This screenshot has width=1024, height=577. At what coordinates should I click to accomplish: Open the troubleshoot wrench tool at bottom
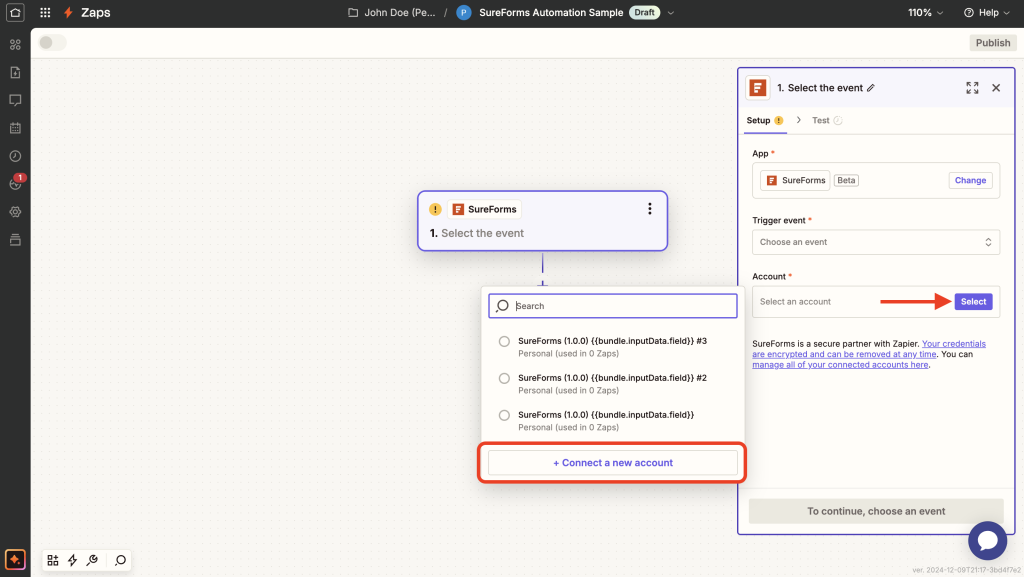click(92, 560)
